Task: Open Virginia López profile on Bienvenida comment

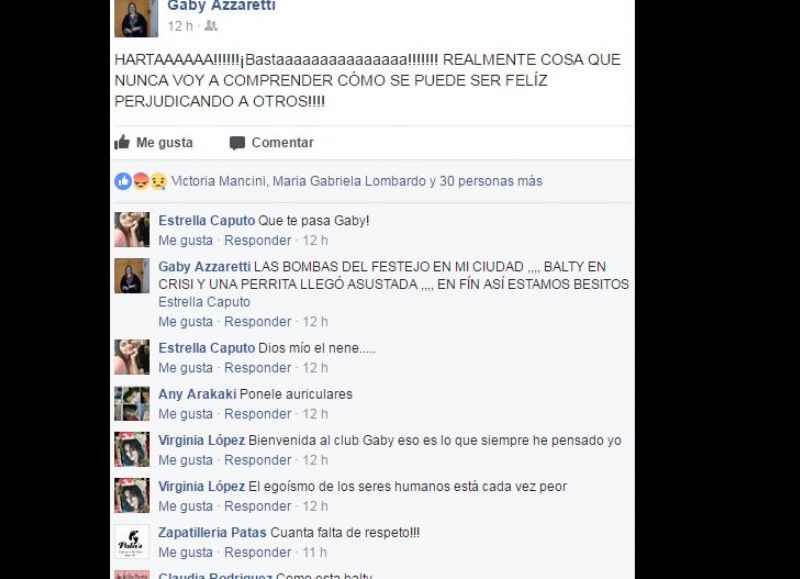Action: pos(202,440)
